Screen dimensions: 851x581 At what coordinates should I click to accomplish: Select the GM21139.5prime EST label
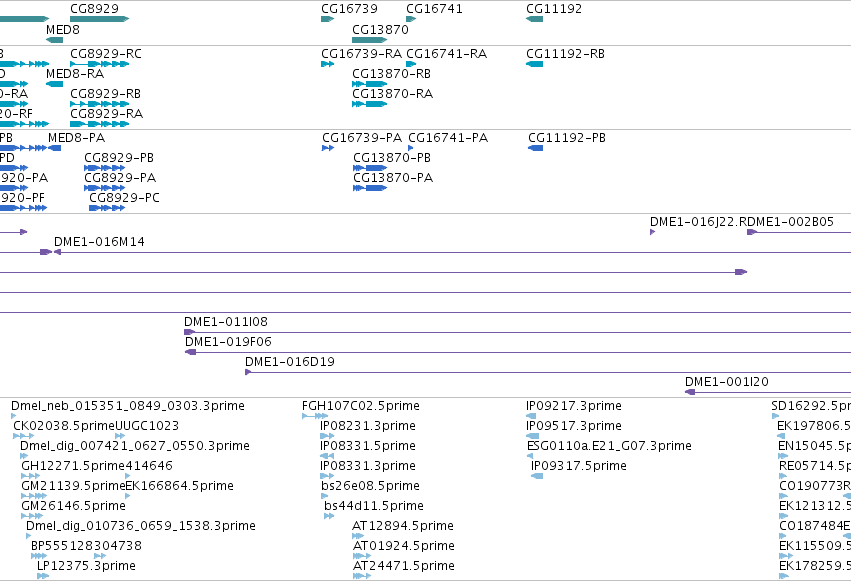click(73, 486)
